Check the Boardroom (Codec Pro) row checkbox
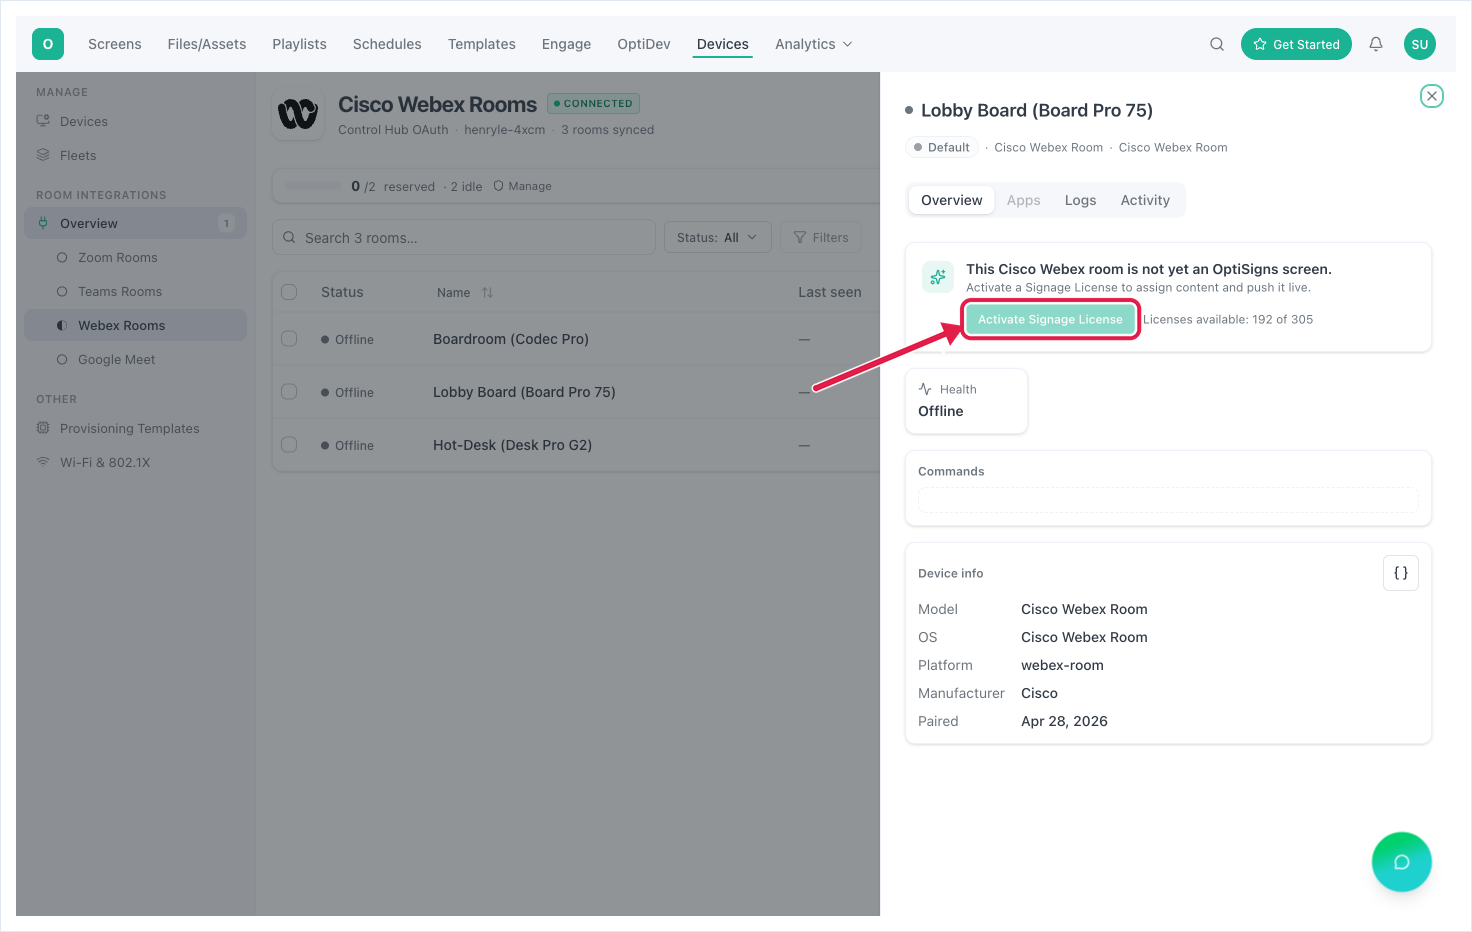 click(x=289, y=339)
